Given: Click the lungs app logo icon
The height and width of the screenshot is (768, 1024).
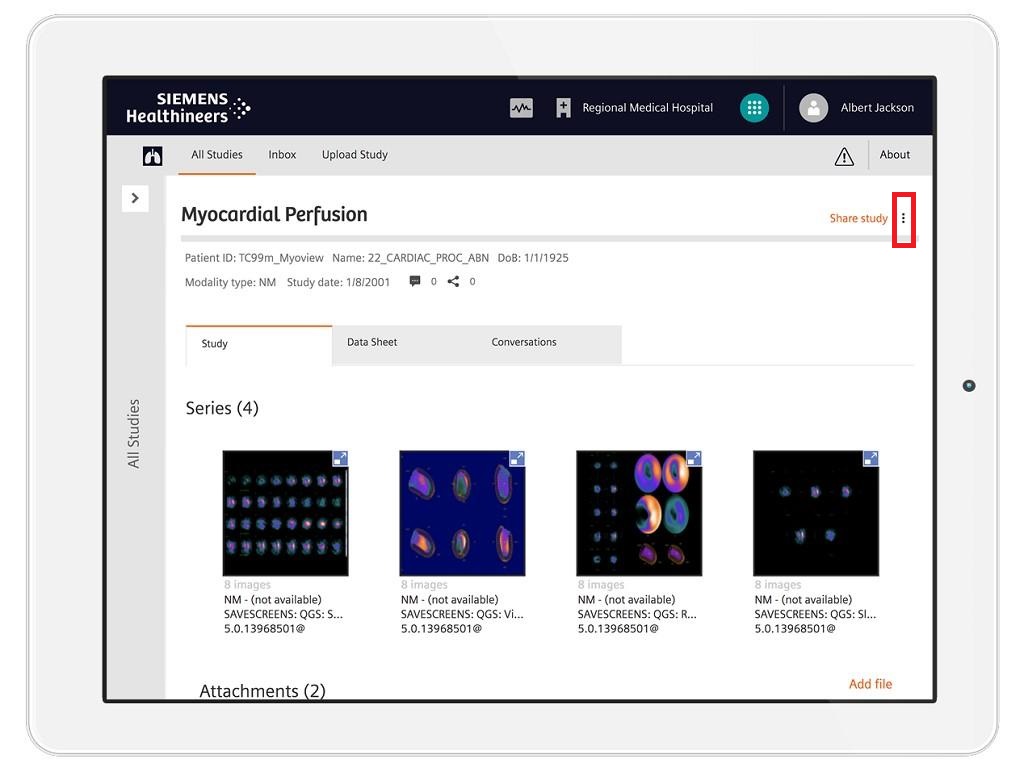Looking at the screenshot, I should (x=153, y=156).
